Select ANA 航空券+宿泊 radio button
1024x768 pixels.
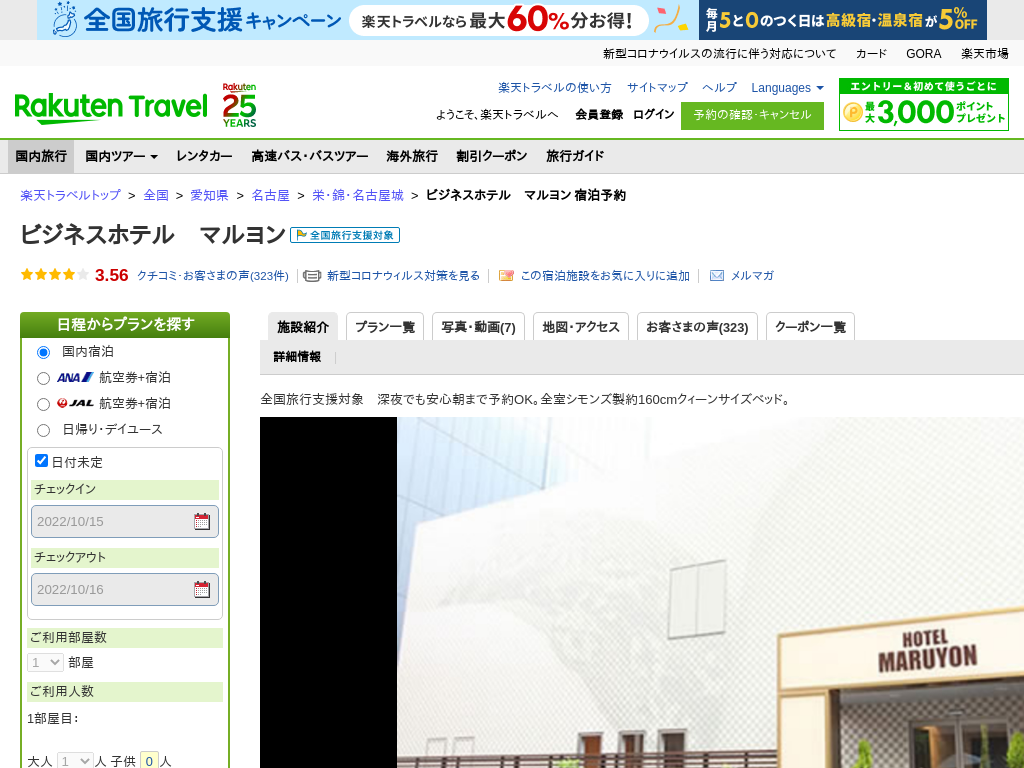(x=43, y=378)
